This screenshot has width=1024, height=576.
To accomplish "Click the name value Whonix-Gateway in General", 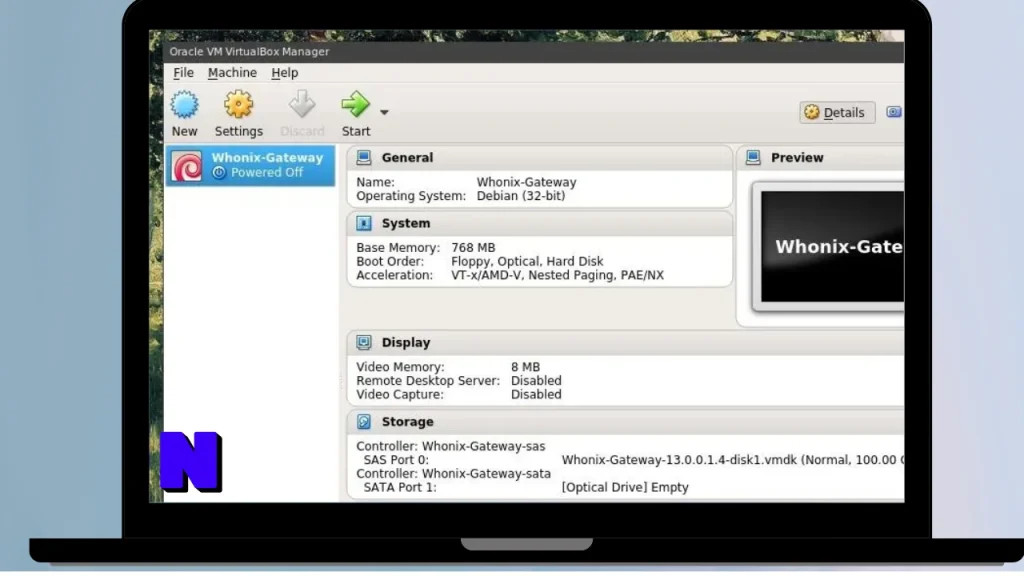I will (x=526, y=182).
